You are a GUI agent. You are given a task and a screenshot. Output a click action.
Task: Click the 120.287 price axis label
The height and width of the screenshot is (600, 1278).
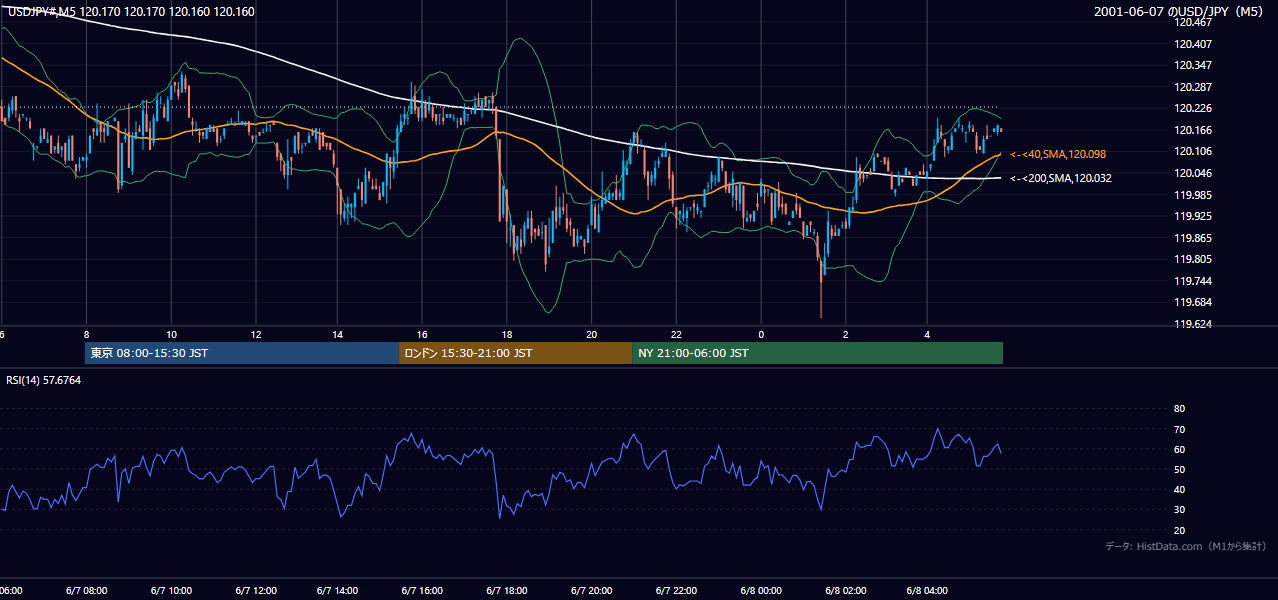point(1193,87)
